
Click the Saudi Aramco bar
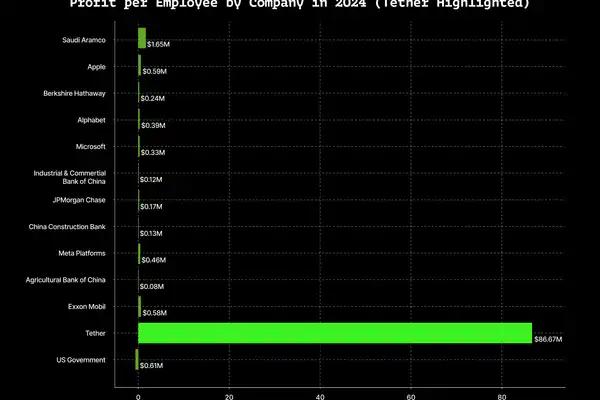(142, 38)
